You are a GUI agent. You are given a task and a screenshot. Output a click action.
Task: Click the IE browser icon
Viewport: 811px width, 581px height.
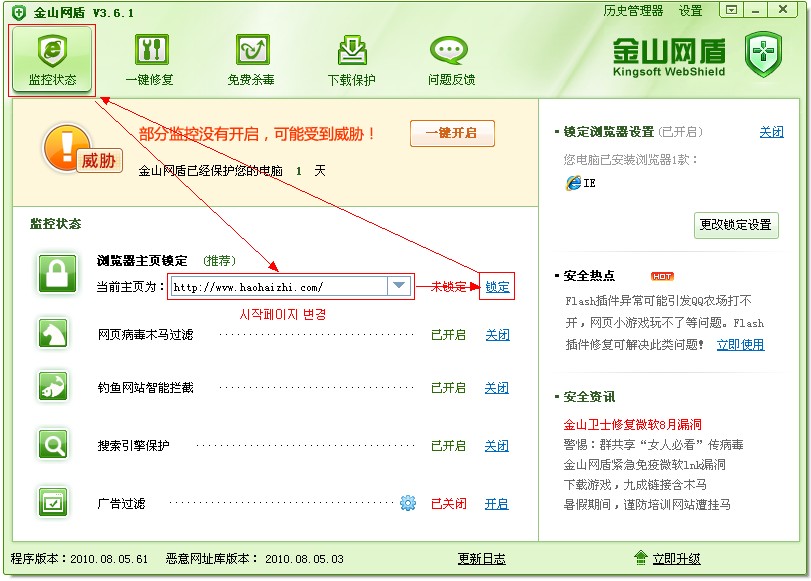click(573, 183)
